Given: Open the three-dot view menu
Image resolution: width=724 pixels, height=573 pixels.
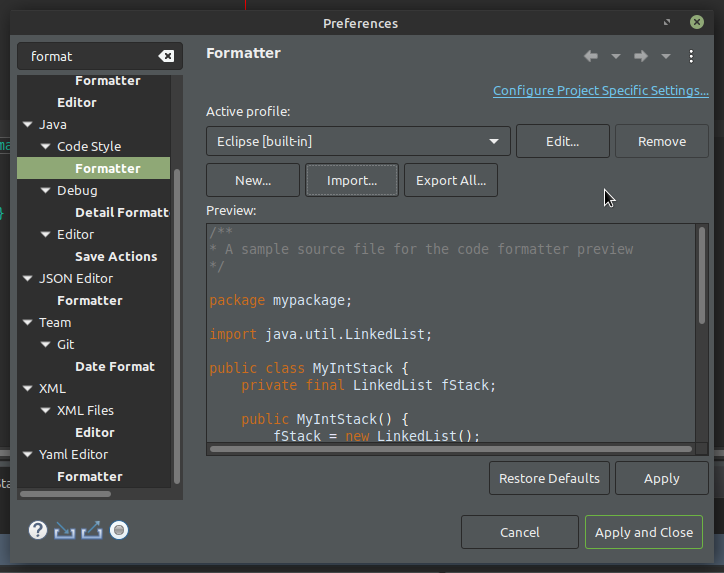Looking at the screenshot, I should [x=691, y=56].
